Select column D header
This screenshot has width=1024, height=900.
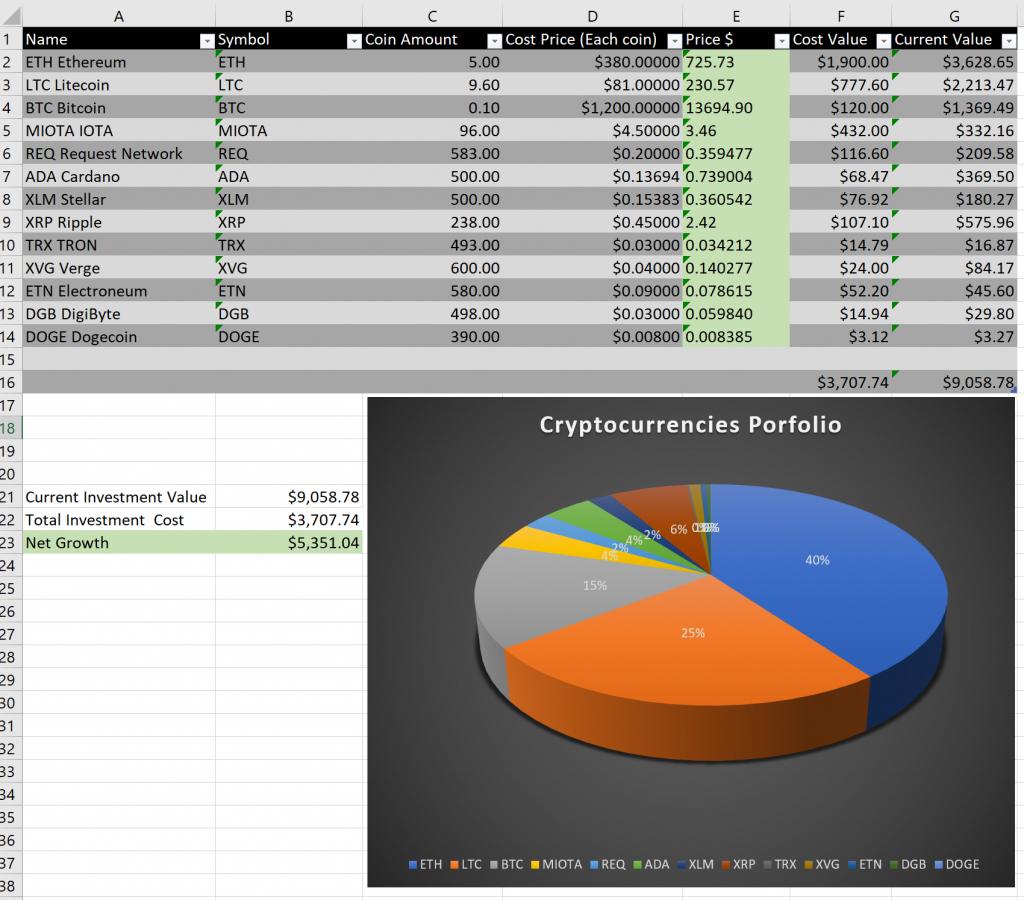(x=592, y=16)
